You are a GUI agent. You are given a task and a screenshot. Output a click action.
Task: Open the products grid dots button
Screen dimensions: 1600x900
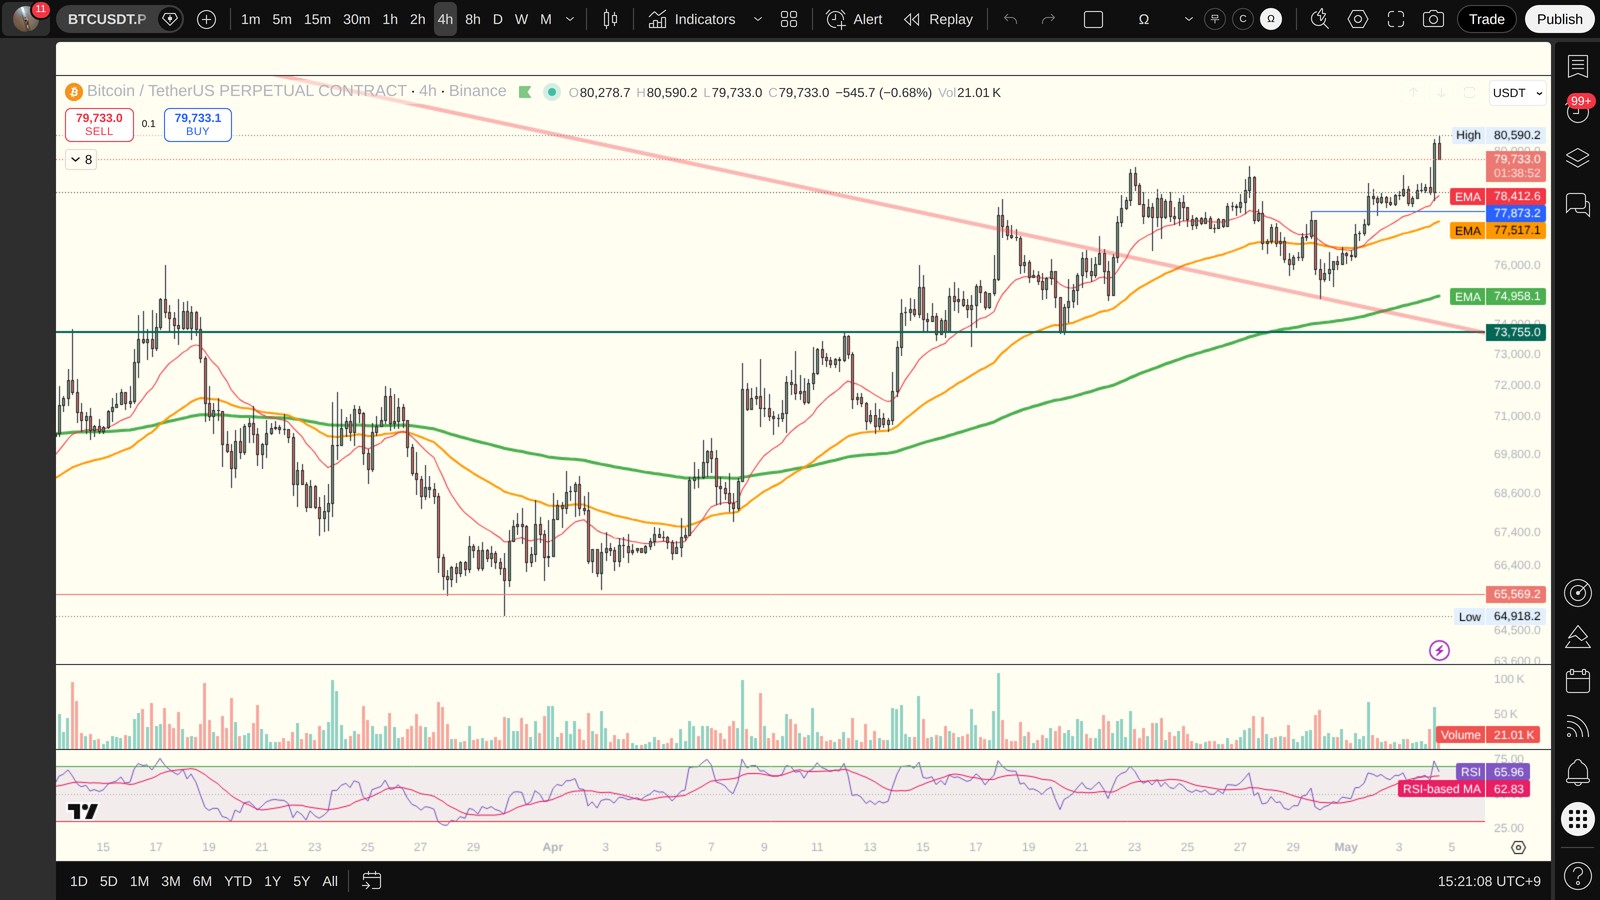click(x=1577, y=820)
